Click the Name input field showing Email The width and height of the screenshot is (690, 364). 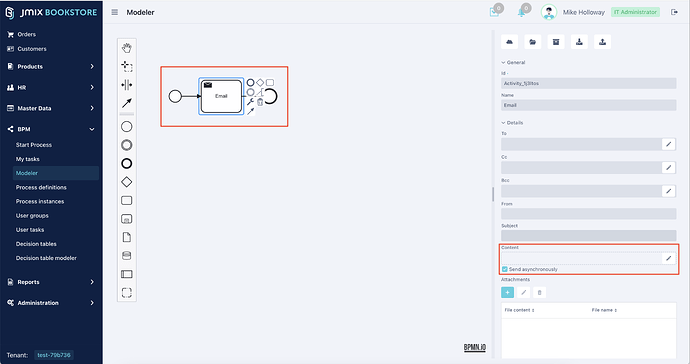pos(588,105)
